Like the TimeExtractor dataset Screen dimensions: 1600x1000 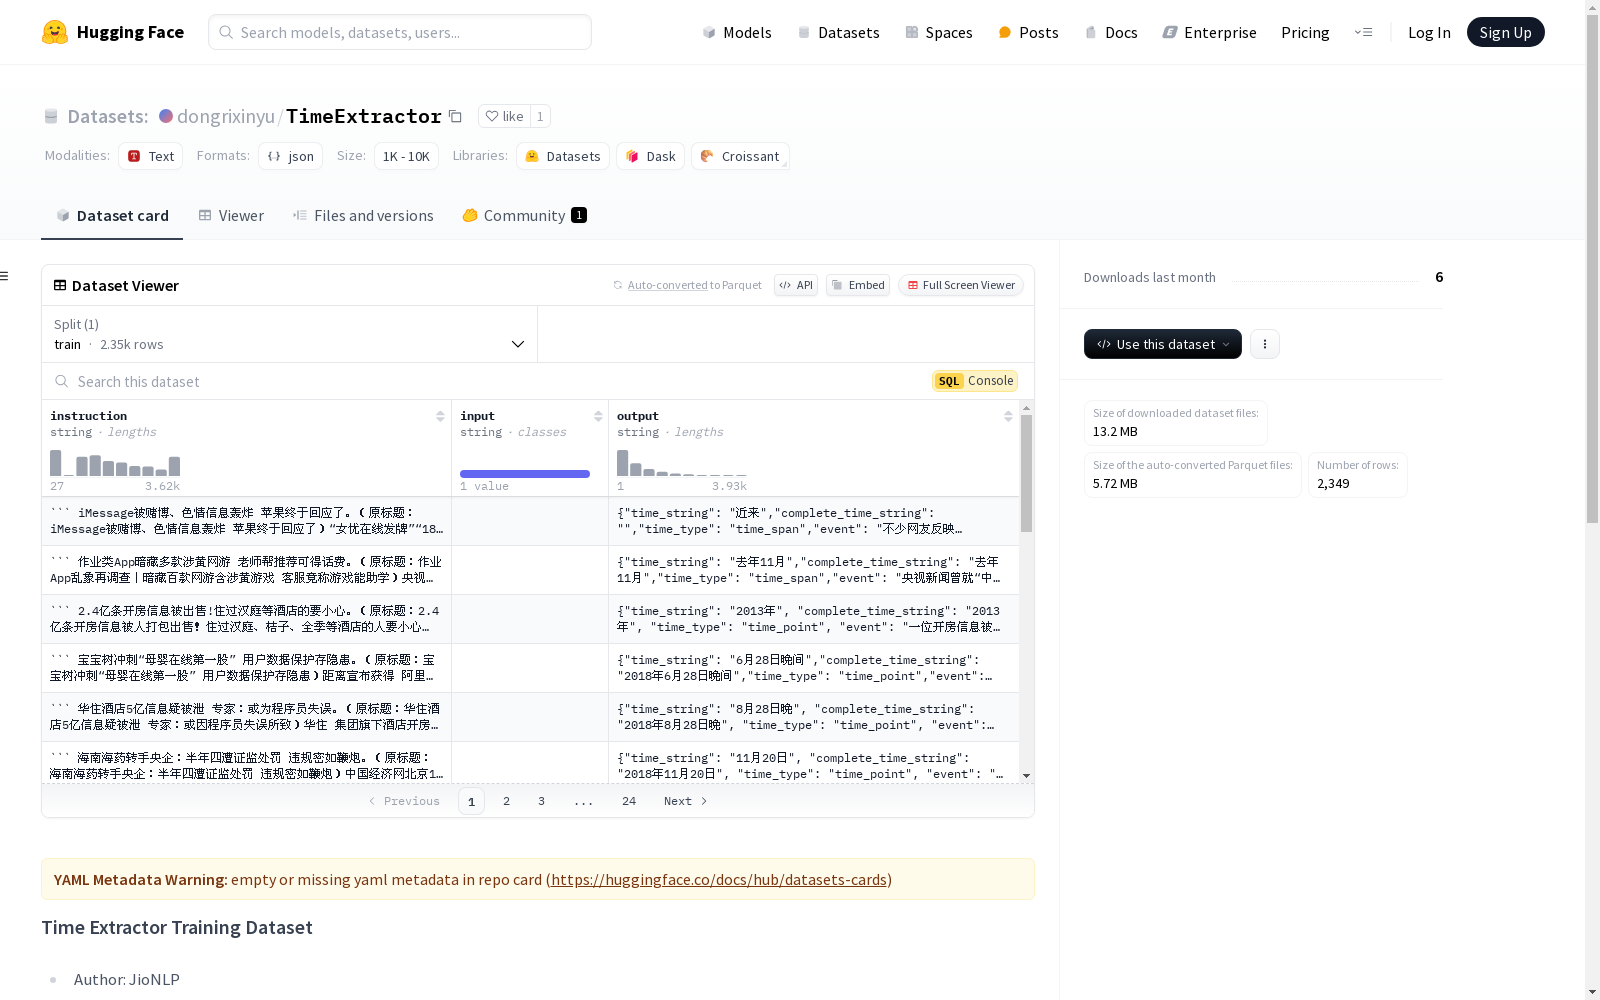click(x=505, y=116)
